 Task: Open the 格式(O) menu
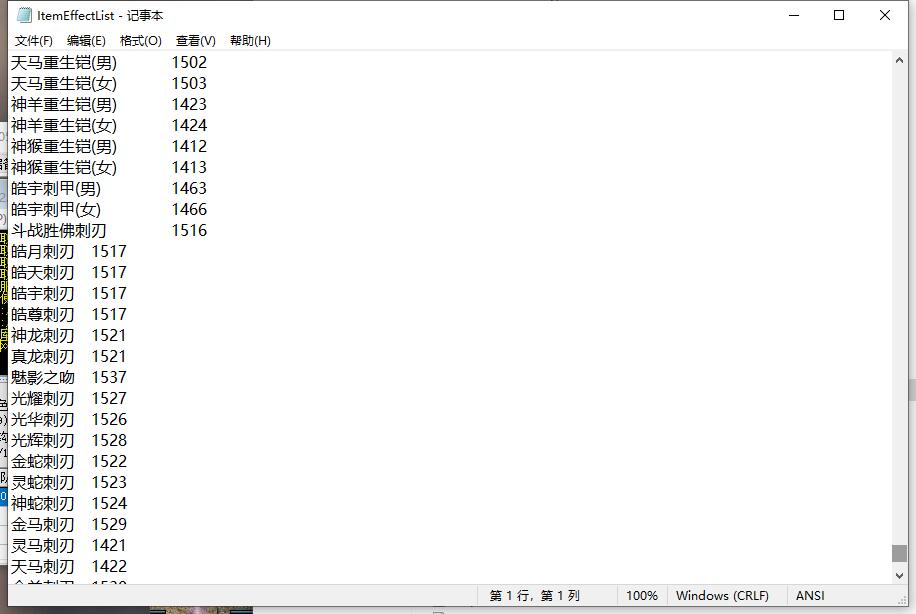click(x=140, y=41)
